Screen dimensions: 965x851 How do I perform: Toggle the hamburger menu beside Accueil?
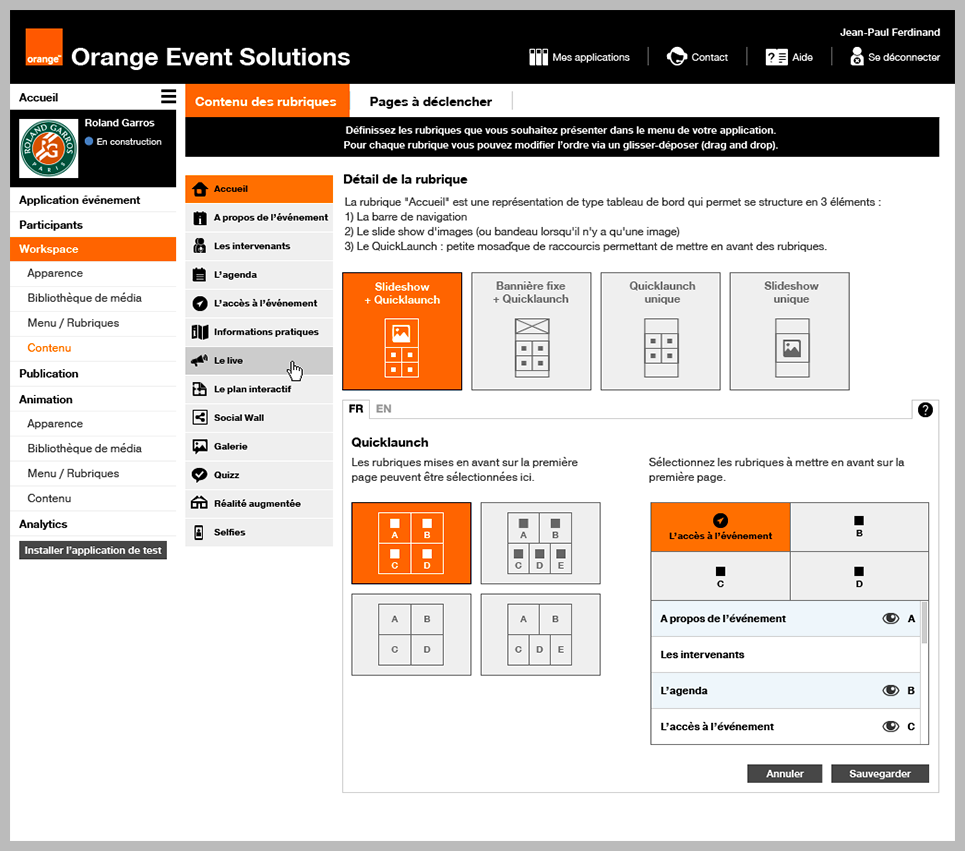pos(168,97)
